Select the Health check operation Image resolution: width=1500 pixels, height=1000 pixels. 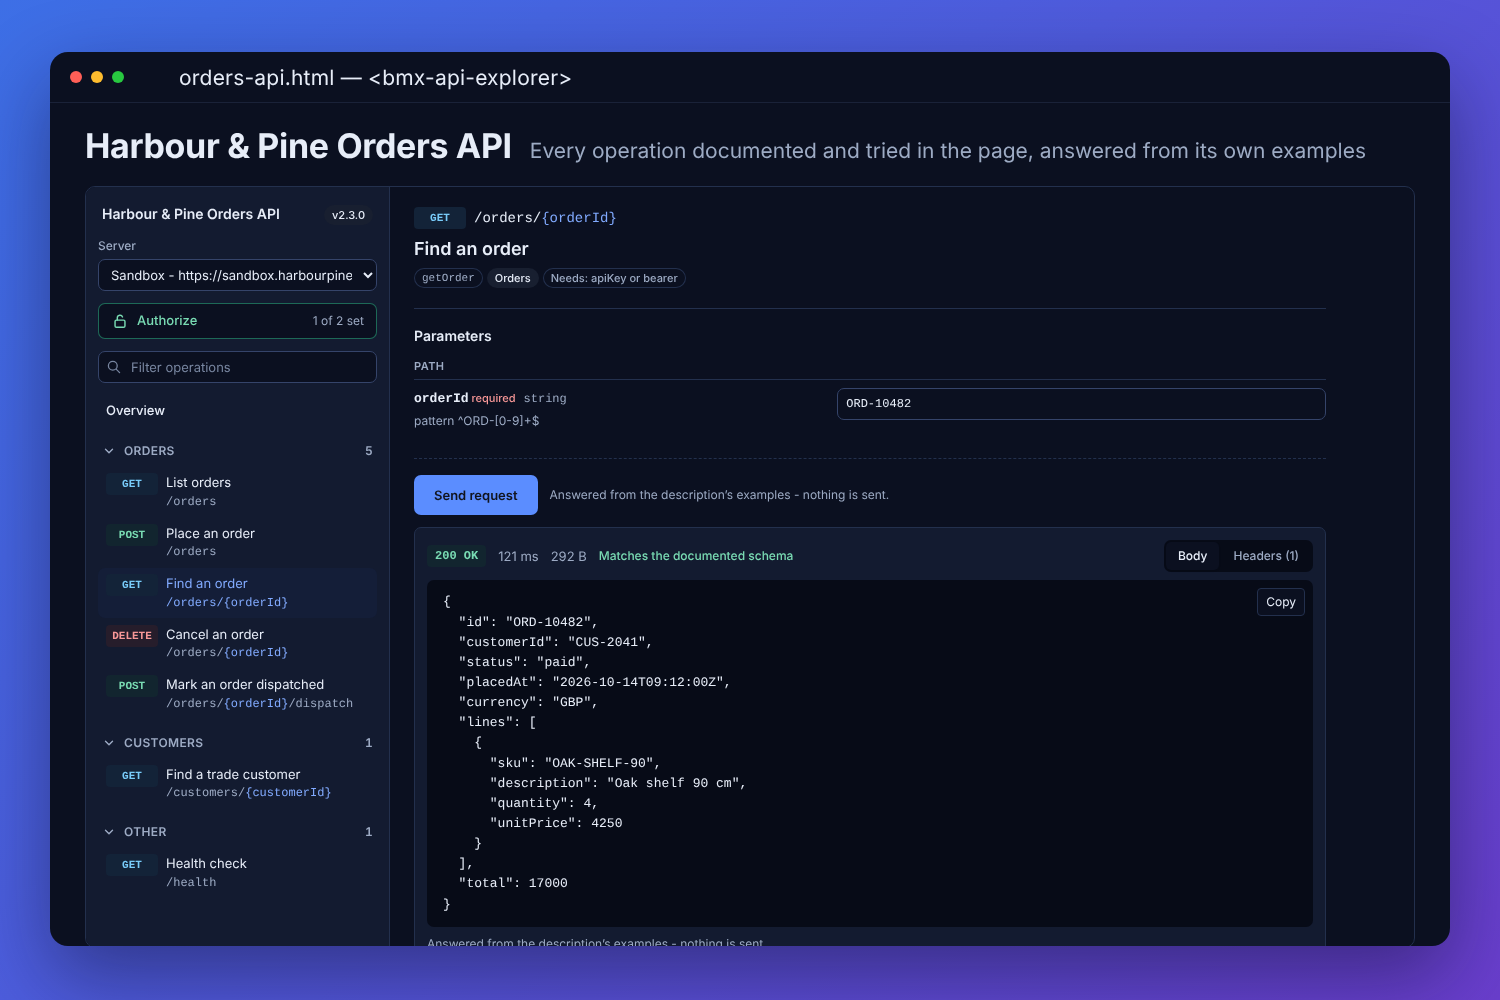[237, 873]
